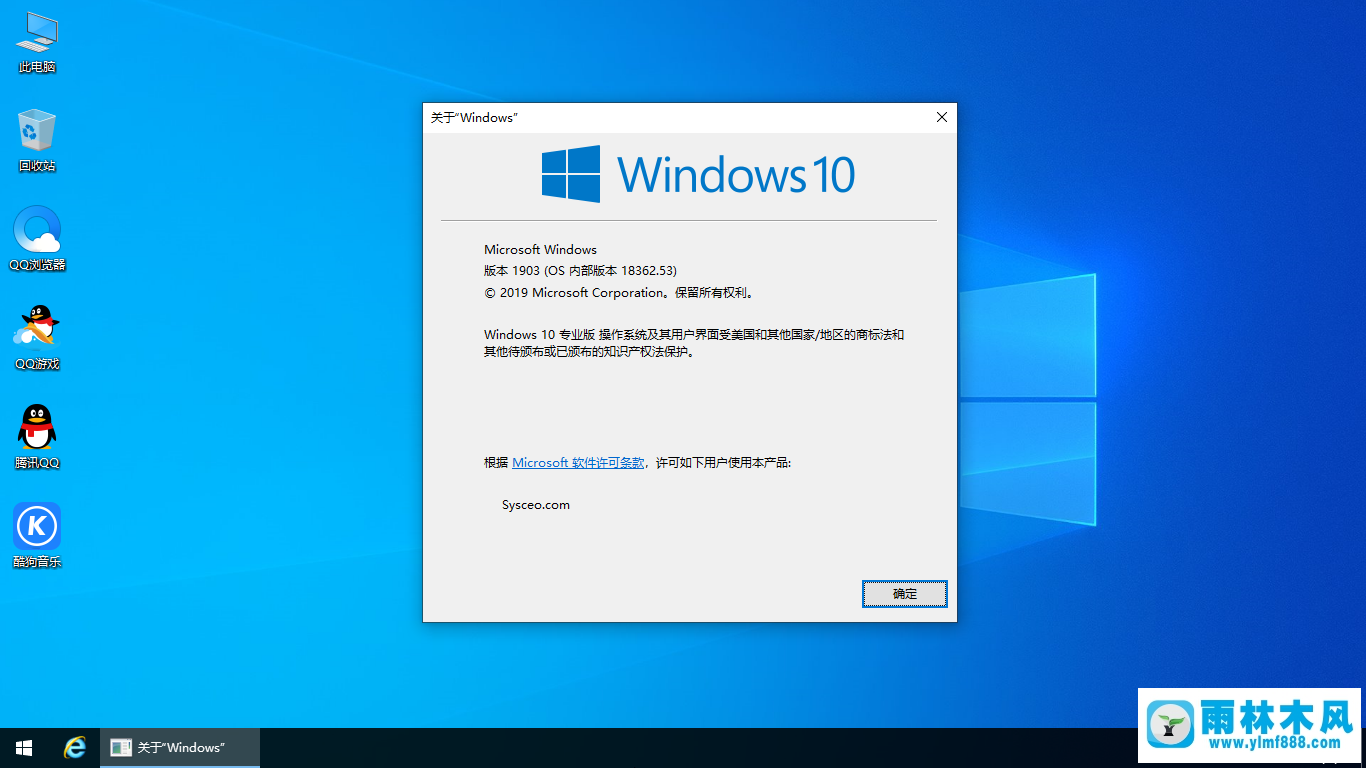
Task: Click the 确定 button in the dialog
Action: 904,594
